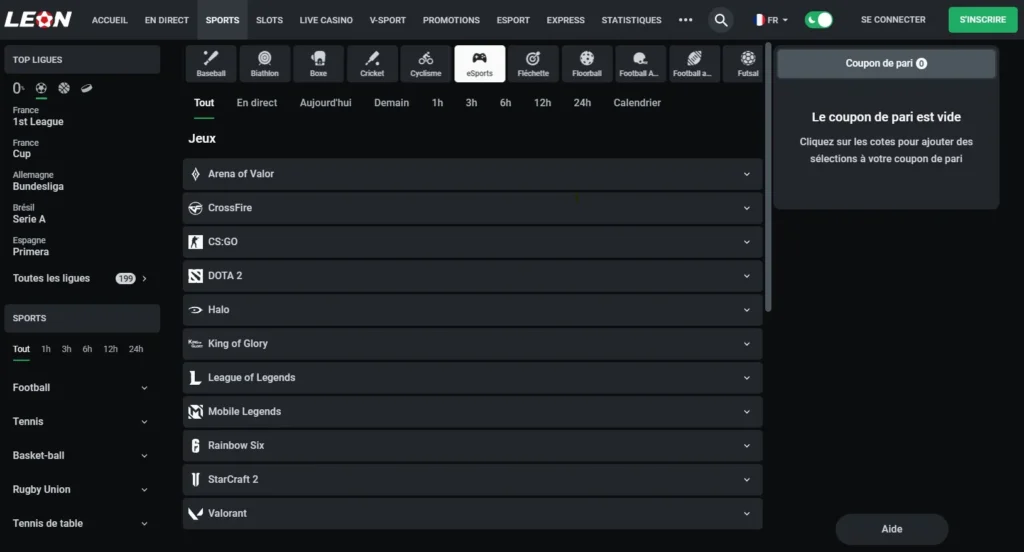Open the PROMOTIONS menu item
Viewport: 1024px width, 552px height.
[x=451, y=20]
